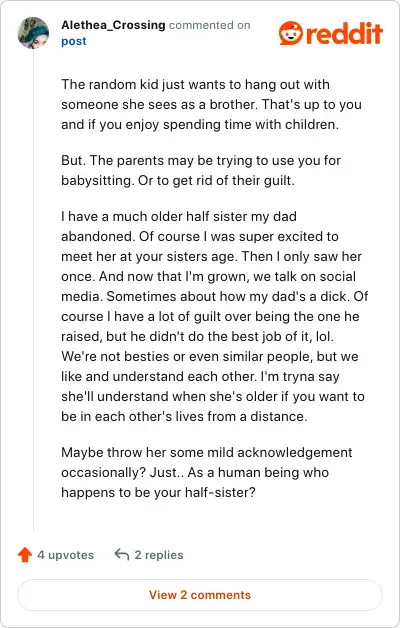Follow the blue "post" link
This screenshot has height=628, width=400.
[74, 41]
